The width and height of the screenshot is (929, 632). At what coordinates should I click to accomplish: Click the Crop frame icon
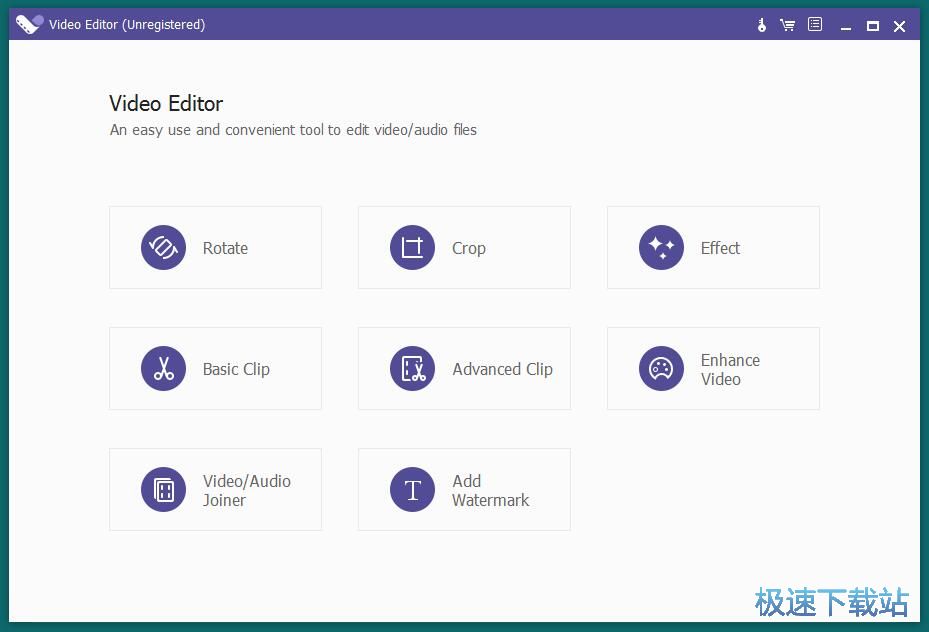pyautogui.click(x=412, y=248)
